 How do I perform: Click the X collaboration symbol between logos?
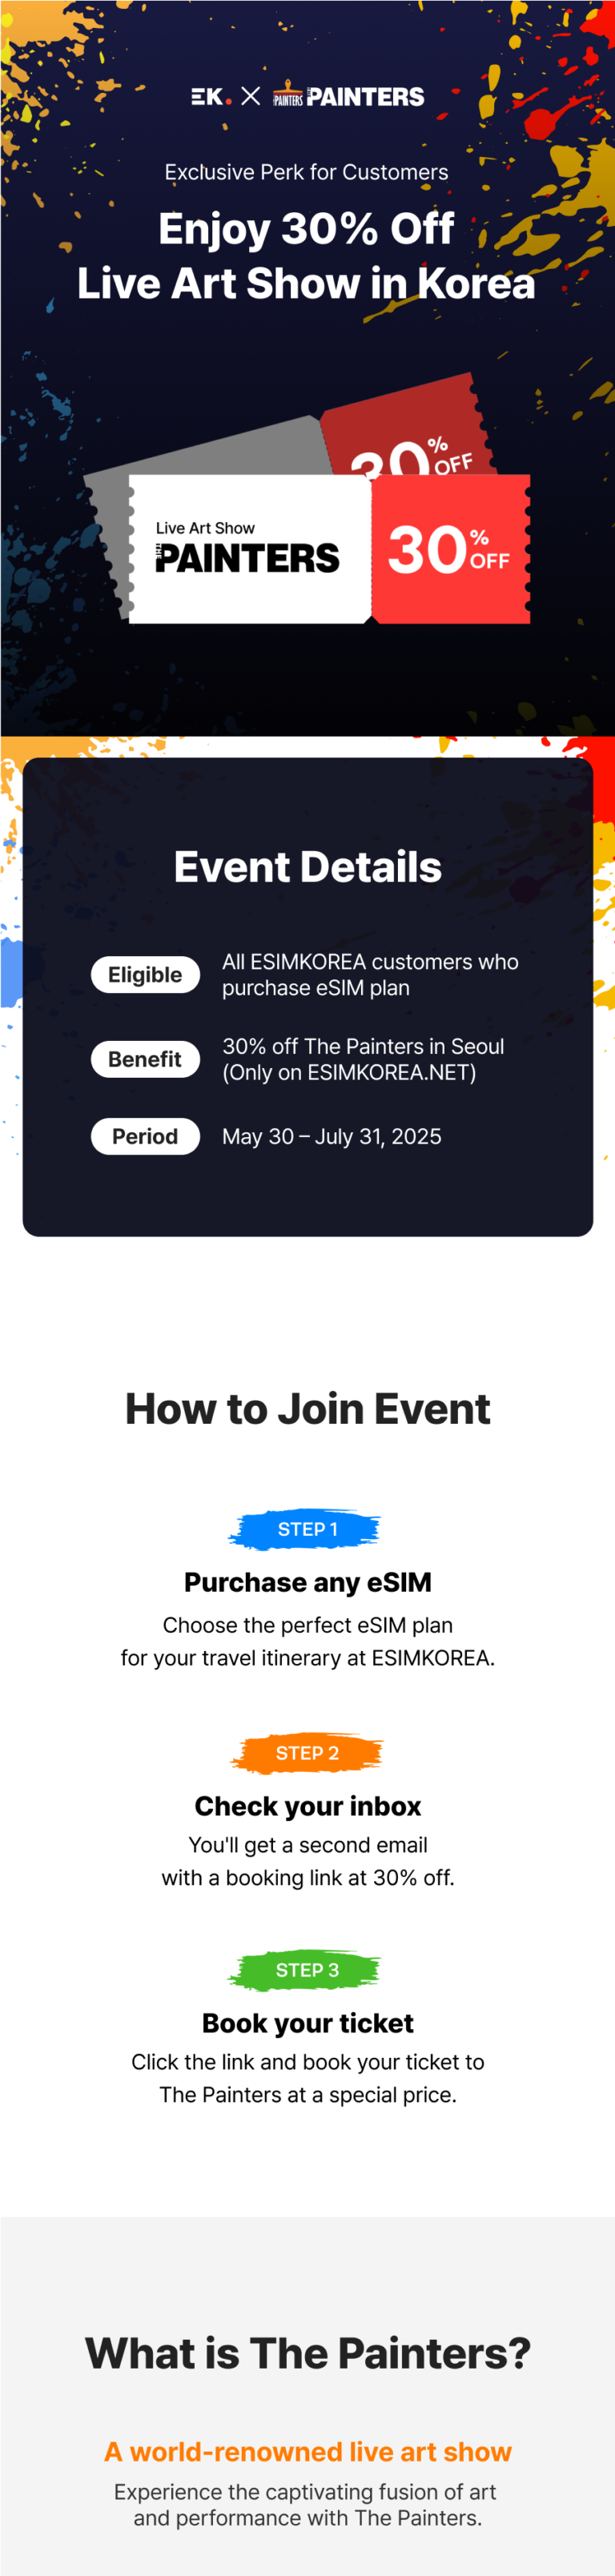pyautogui.click(x=251, y=96)
